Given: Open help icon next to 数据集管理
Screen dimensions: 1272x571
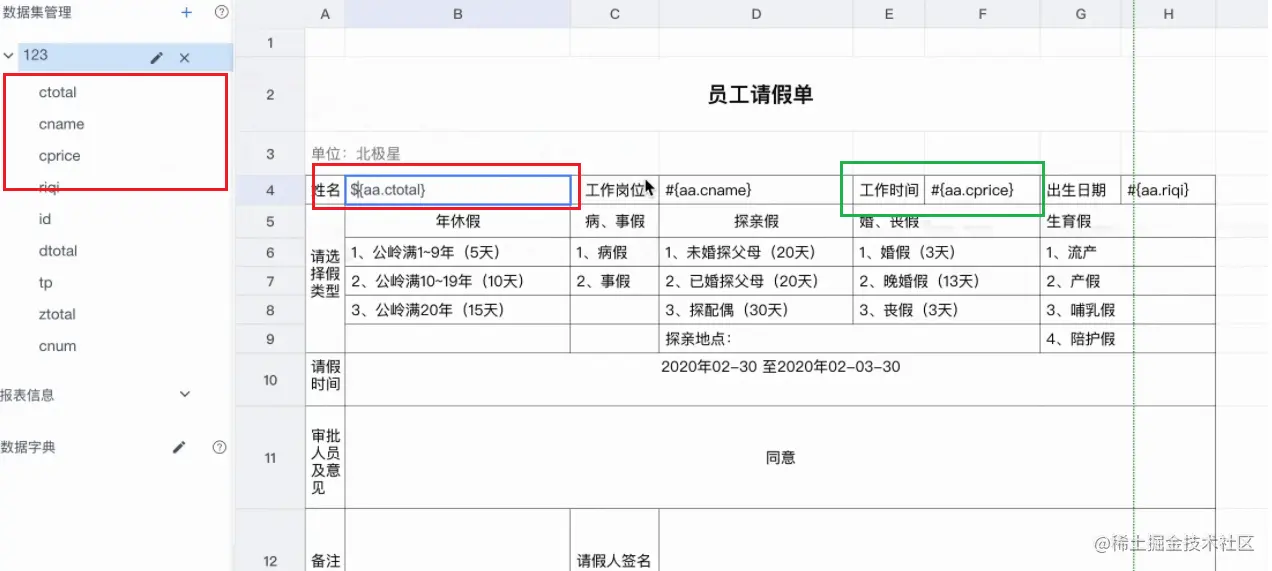Looking at the screenshot, I should (x=221, y=13).
